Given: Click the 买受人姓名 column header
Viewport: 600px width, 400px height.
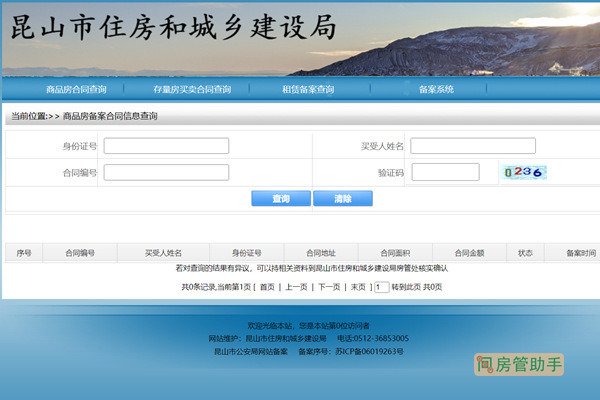Looking at the screenshot, I should coord(163,253).
